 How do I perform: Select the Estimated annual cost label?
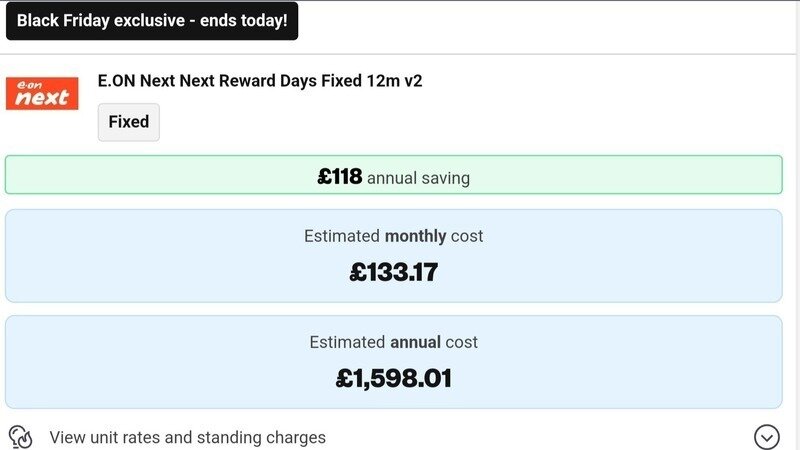(393, 342)
